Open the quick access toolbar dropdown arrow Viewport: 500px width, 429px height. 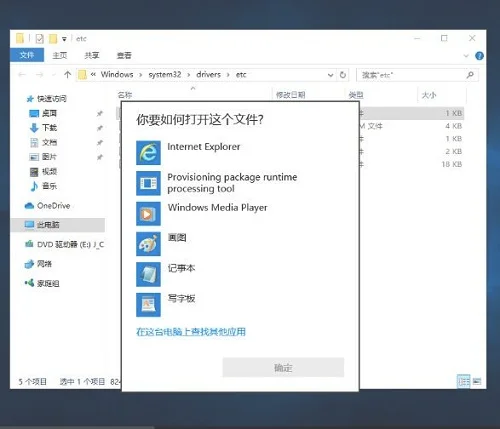coord(64,39)
